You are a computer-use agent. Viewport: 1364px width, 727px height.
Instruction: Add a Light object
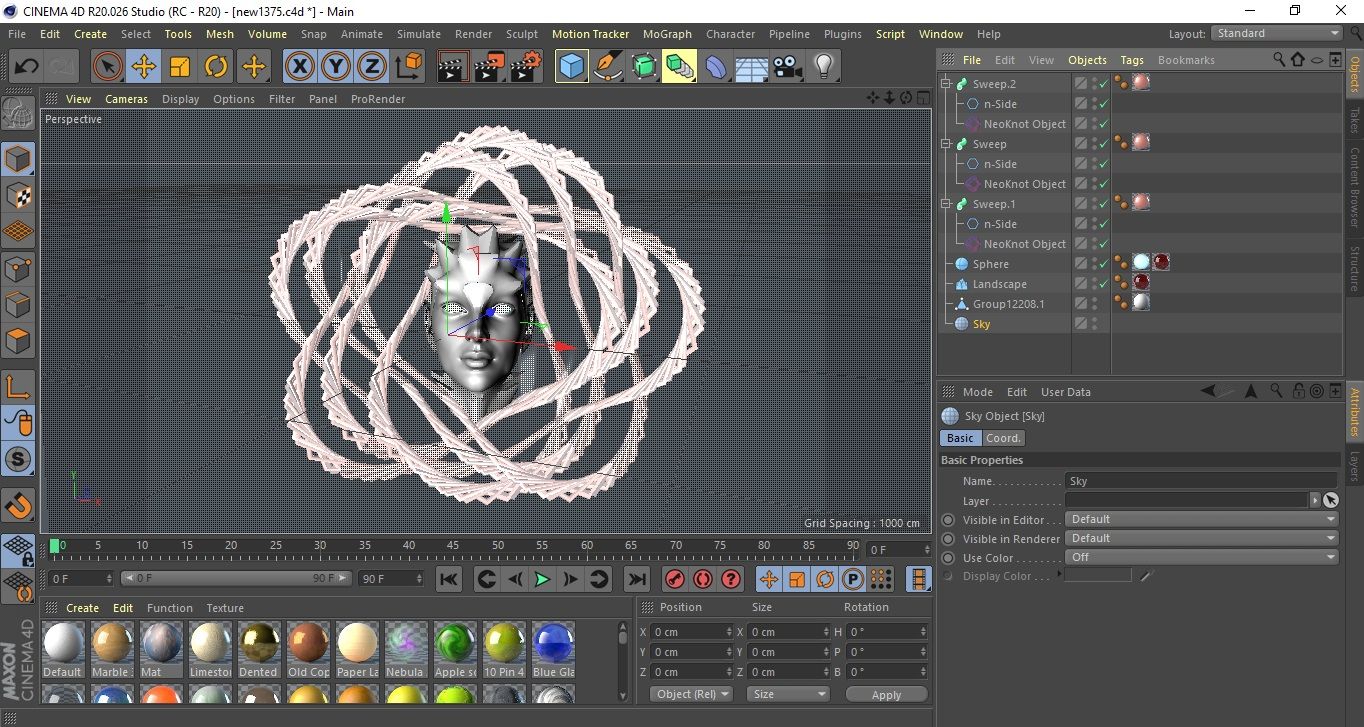823,67
